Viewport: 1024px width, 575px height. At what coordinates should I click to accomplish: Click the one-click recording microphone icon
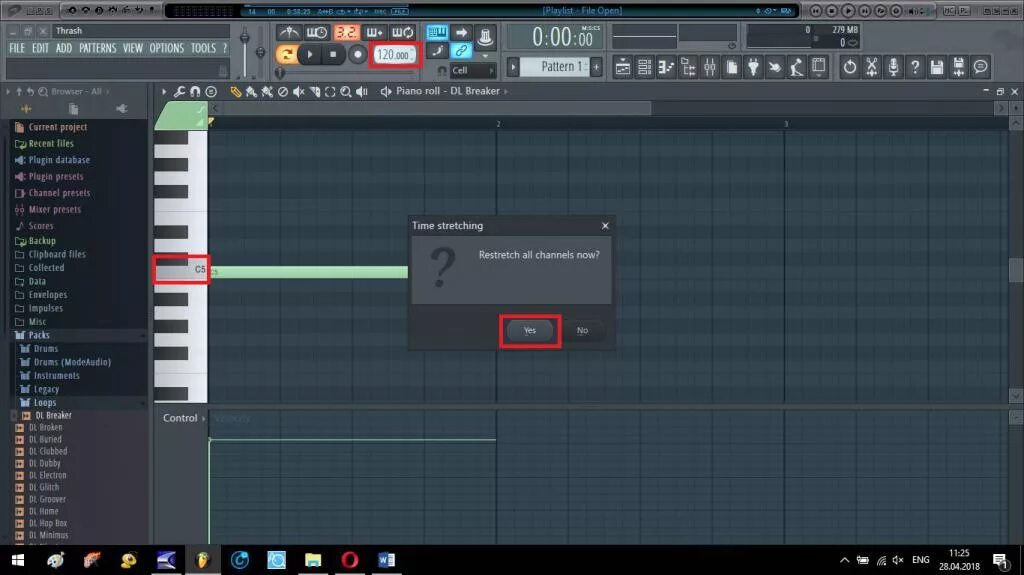tap(893, 67)
